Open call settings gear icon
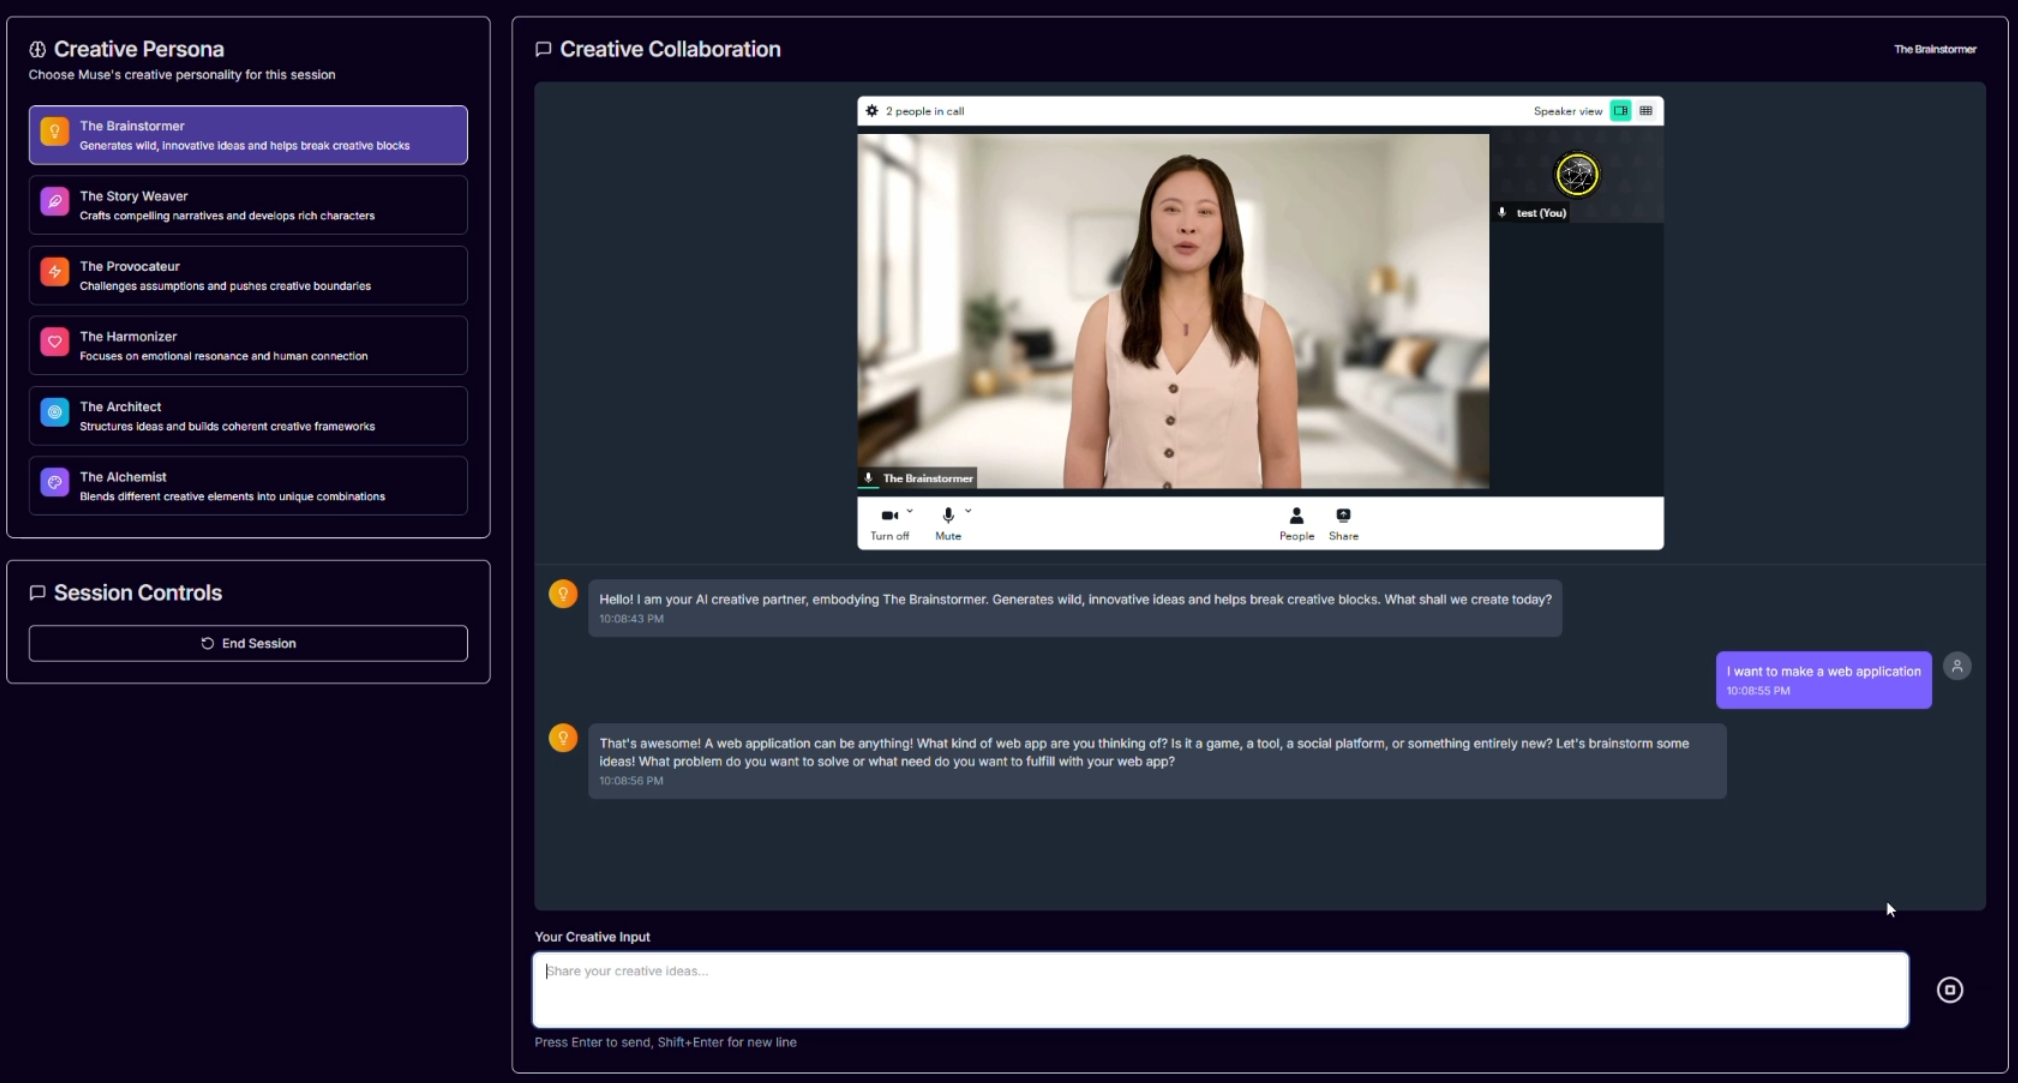 click(872, 111)
